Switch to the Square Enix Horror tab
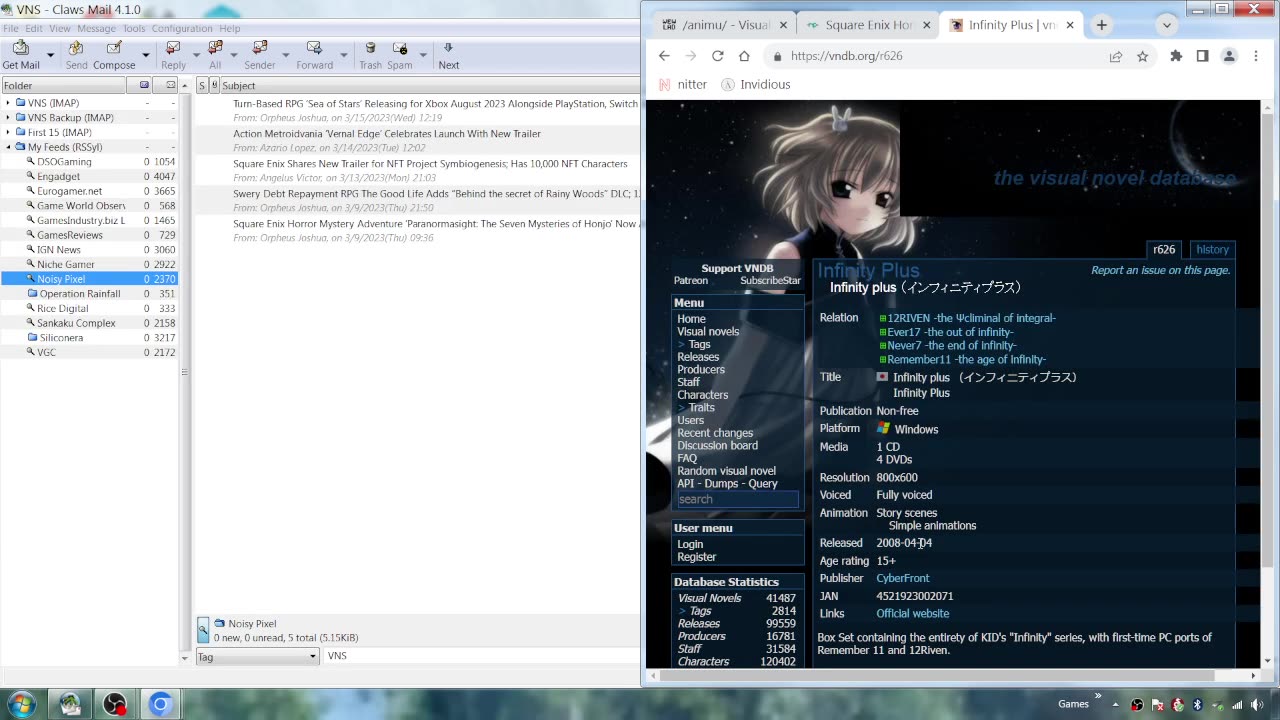 point(868,25)
